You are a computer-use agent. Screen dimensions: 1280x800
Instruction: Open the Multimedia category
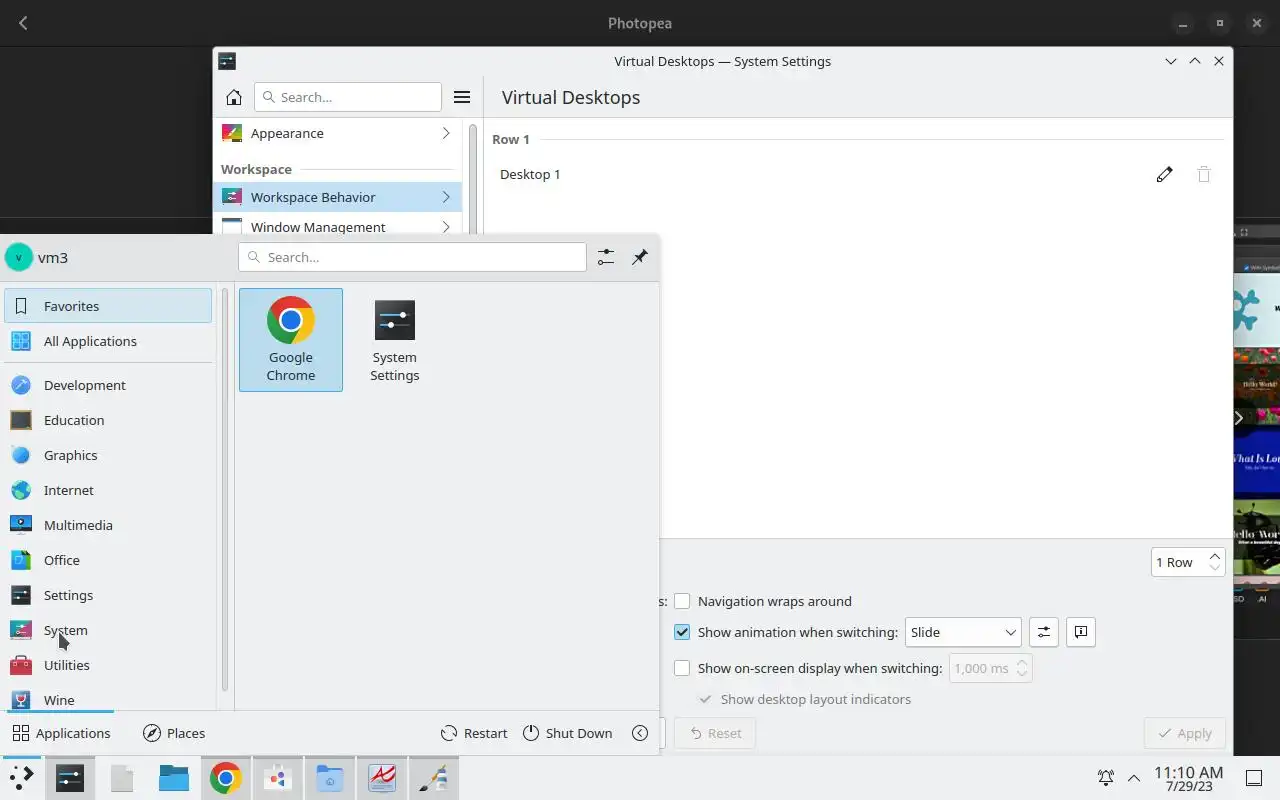click(x=108, y=525)
